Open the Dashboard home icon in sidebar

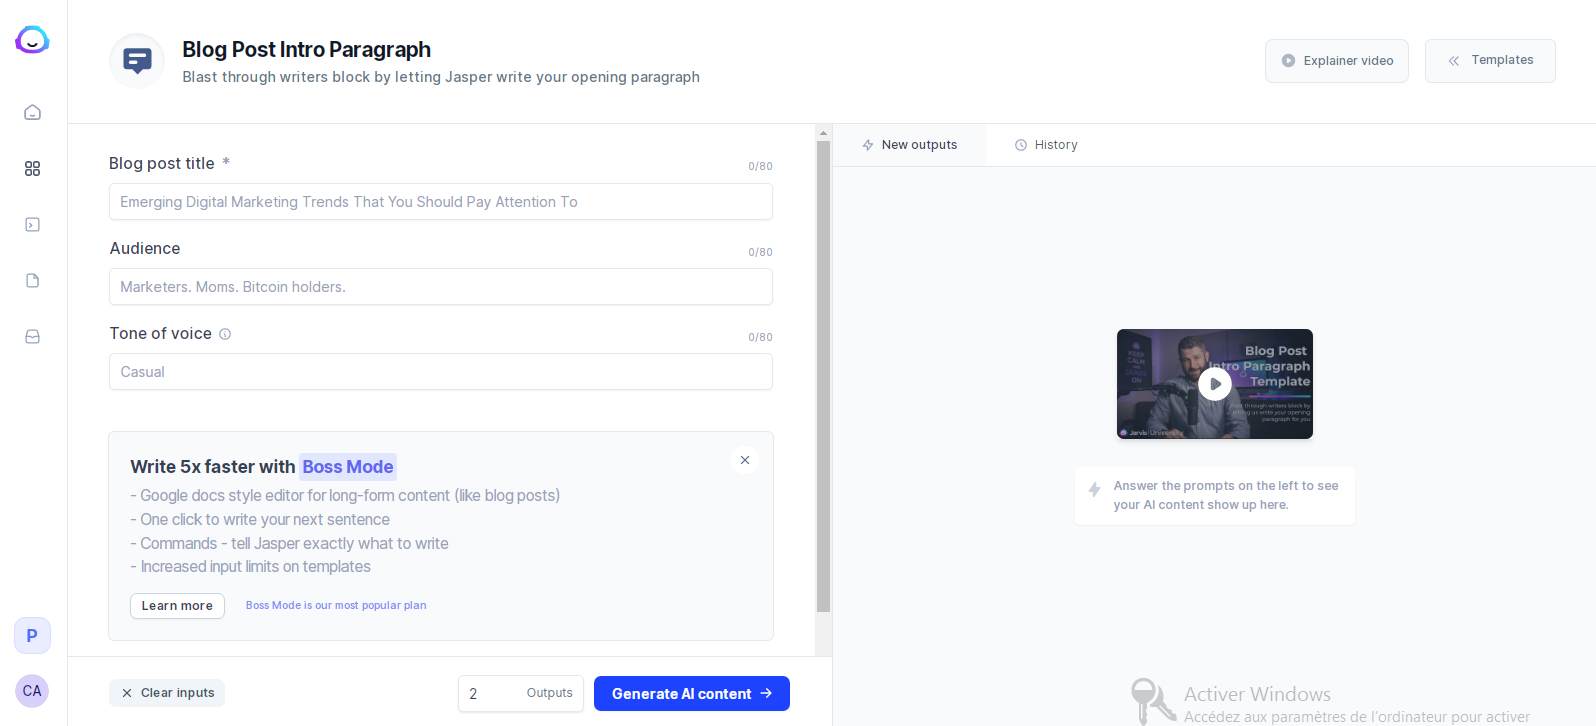(x=32, y=112)
